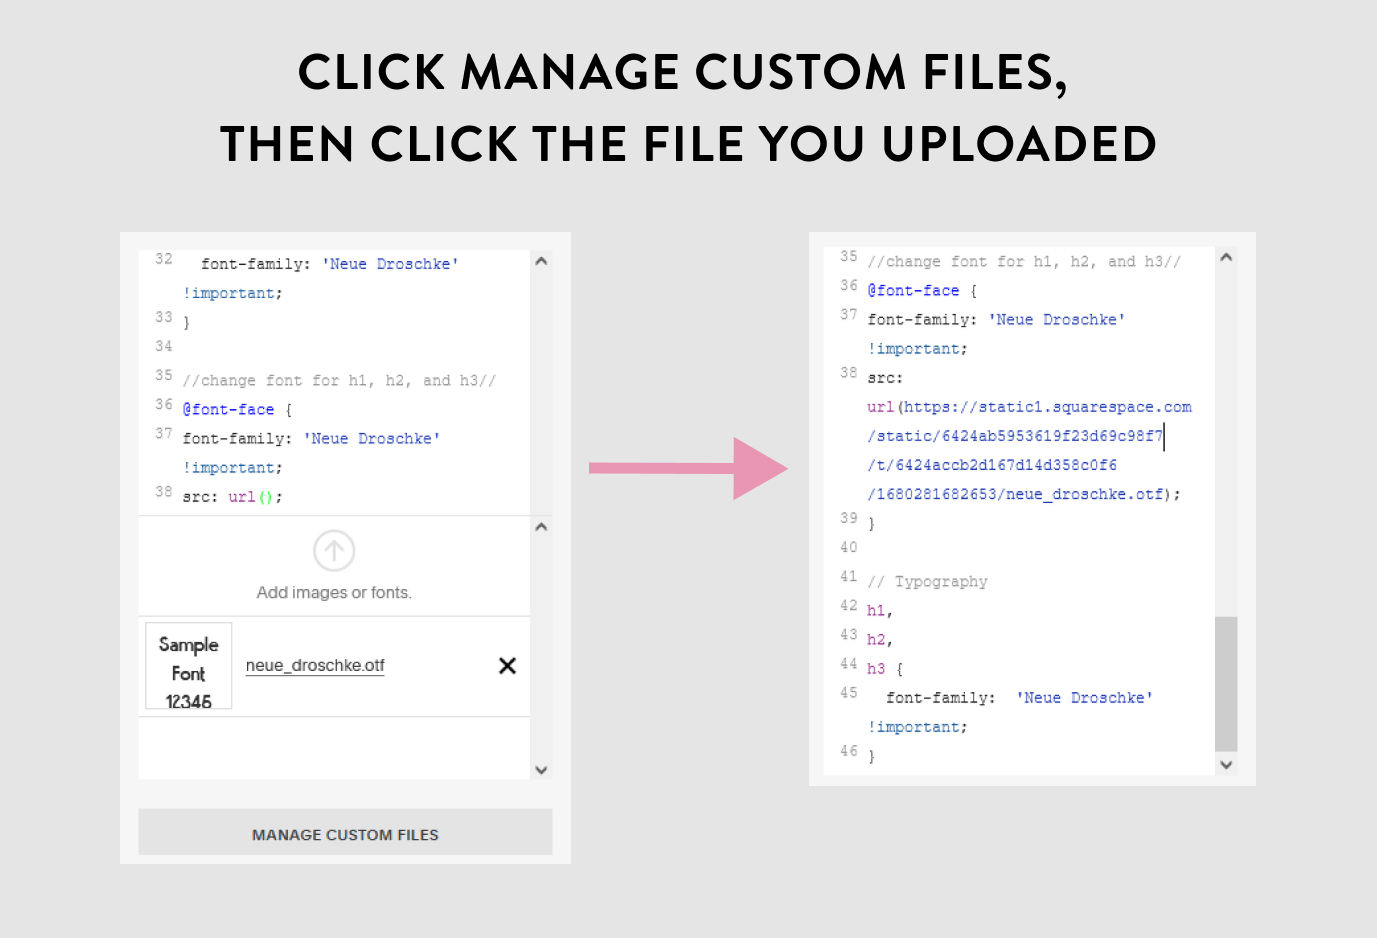Click the neue_droschke.otf file link
This screenshot has width=1377, height=938.
point(314,665)
